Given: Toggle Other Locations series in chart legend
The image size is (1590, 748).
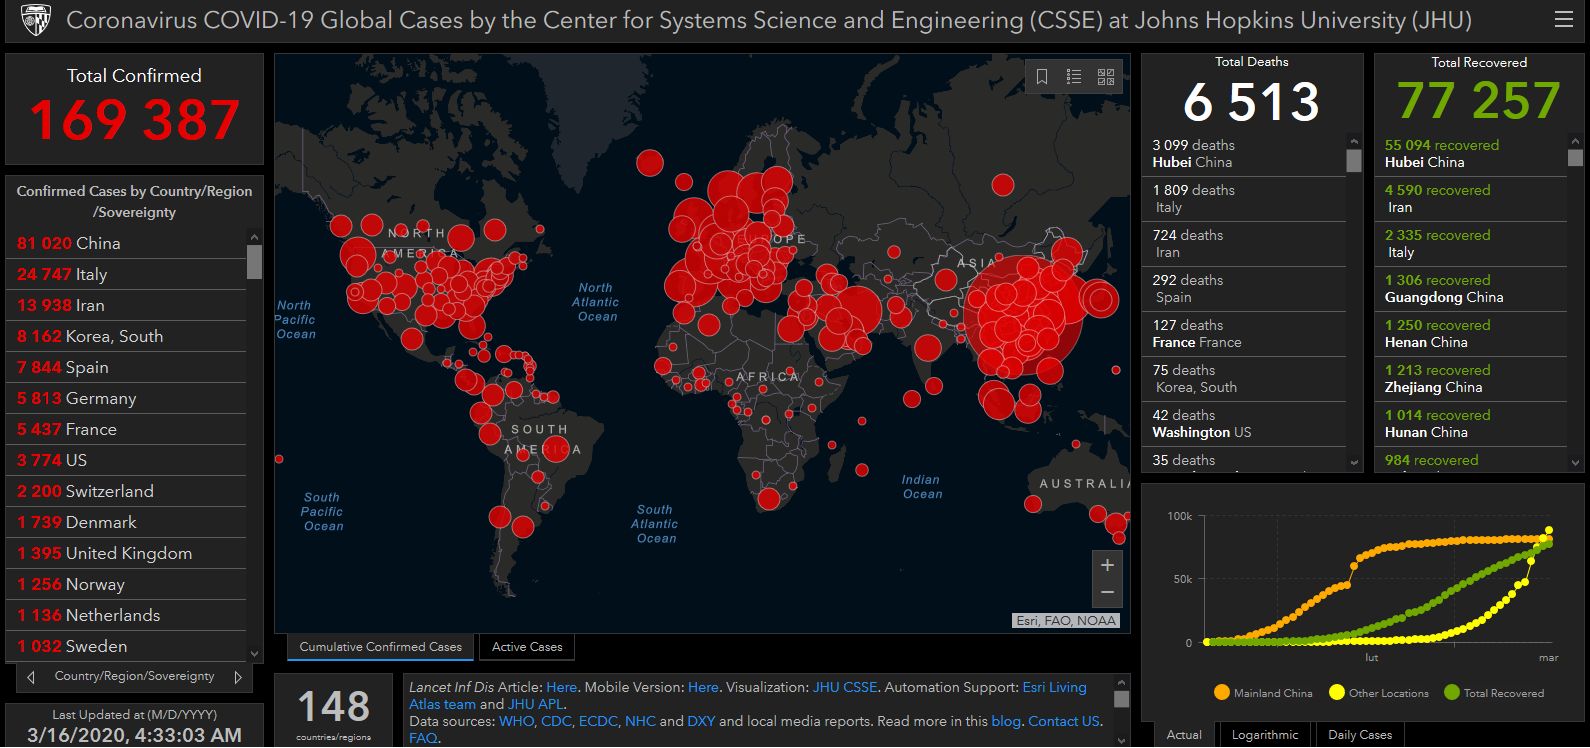Looking at the screenshot, I should point(1379,693).
